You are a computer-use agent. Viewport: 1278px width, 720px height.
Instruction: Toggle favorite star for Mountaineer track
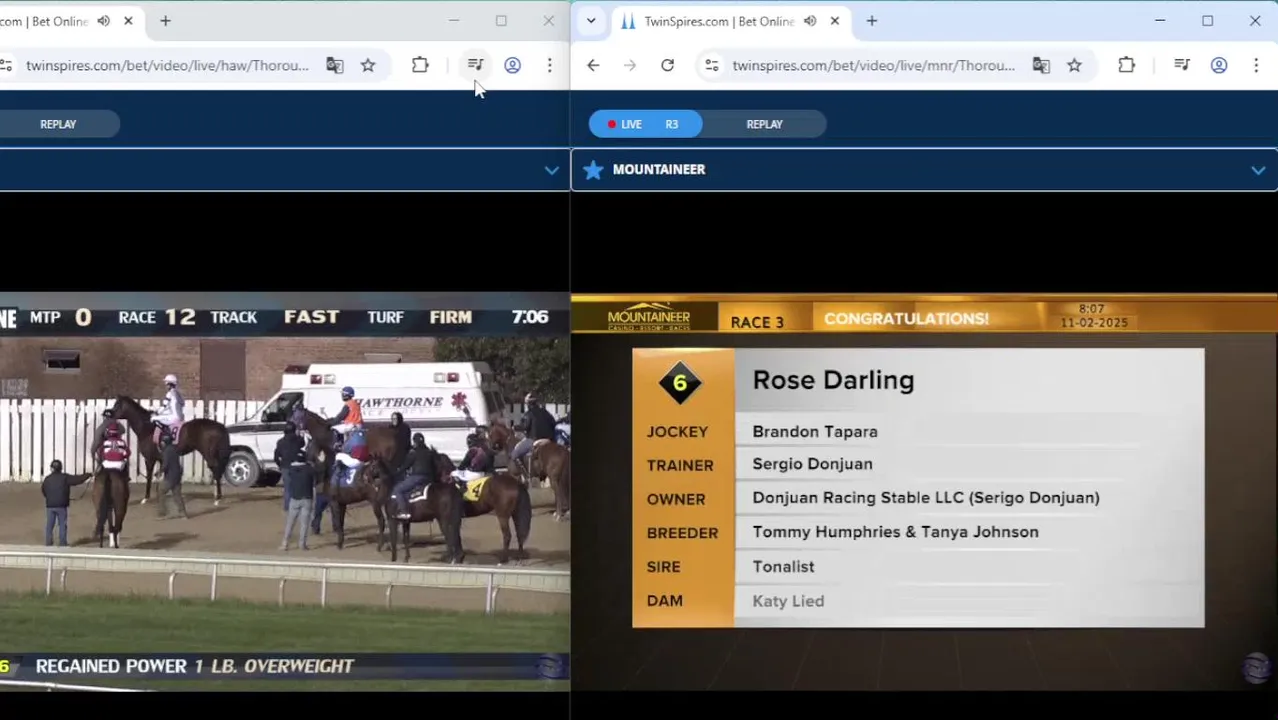pyautogui.click(x=593, y=170)
